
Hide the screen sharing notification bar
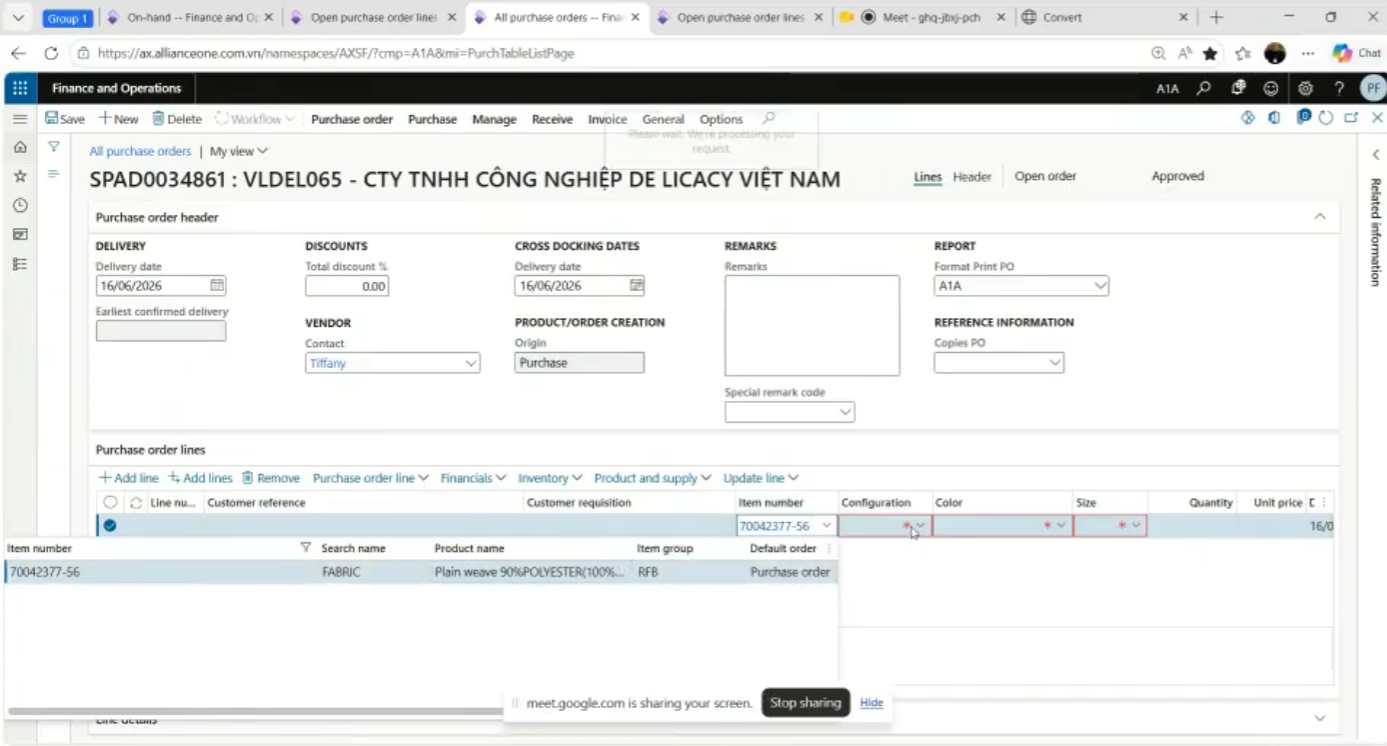point(871,703)
